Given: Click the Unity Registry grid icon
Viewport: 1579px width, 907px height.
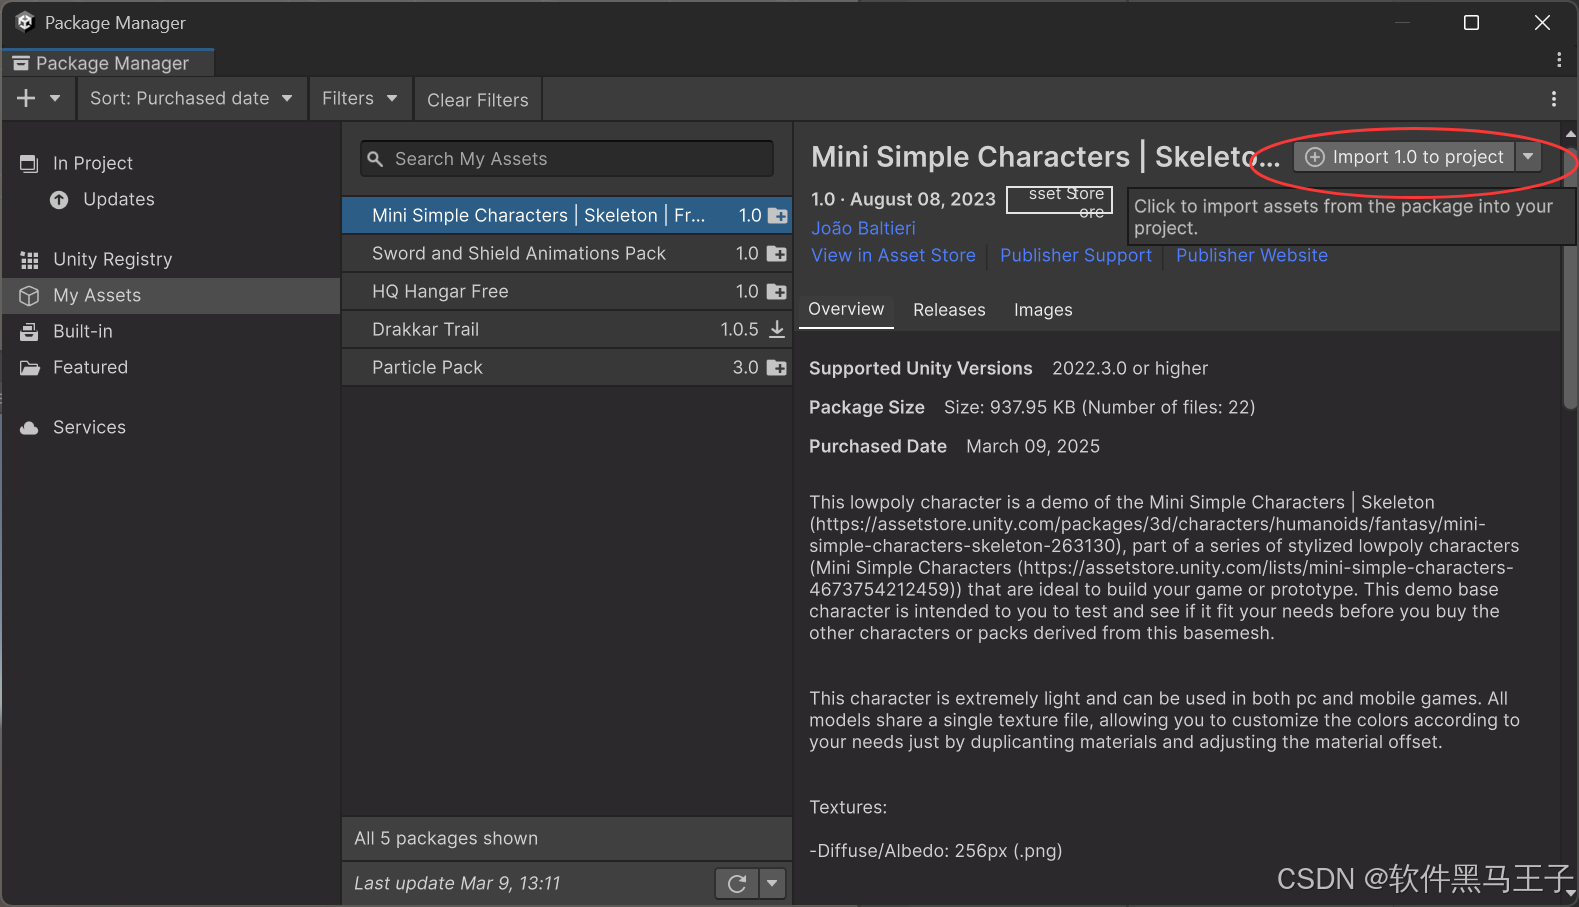Looking at the screenshot, I should 29,260.
